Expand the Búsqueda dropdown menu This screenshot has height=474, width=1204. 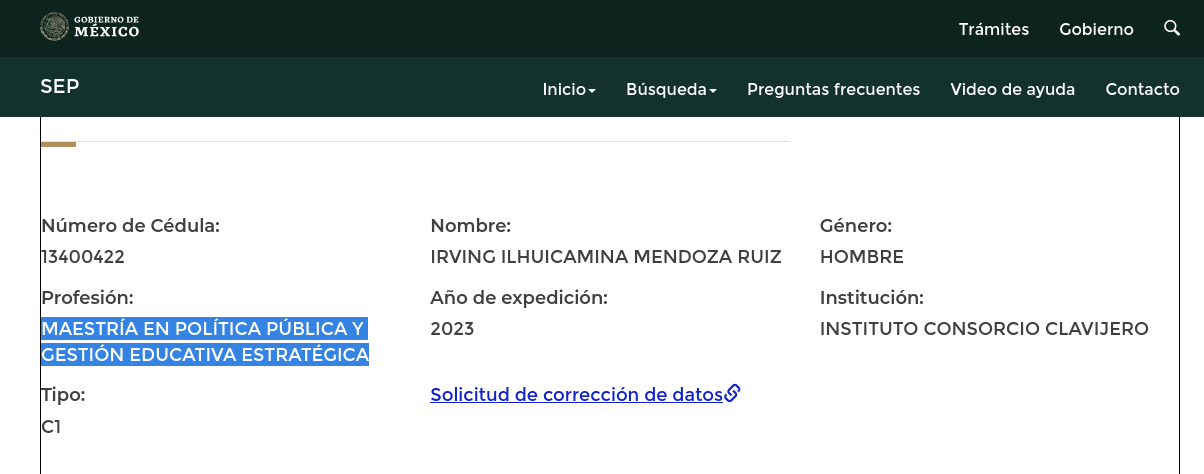coord(671,89)
